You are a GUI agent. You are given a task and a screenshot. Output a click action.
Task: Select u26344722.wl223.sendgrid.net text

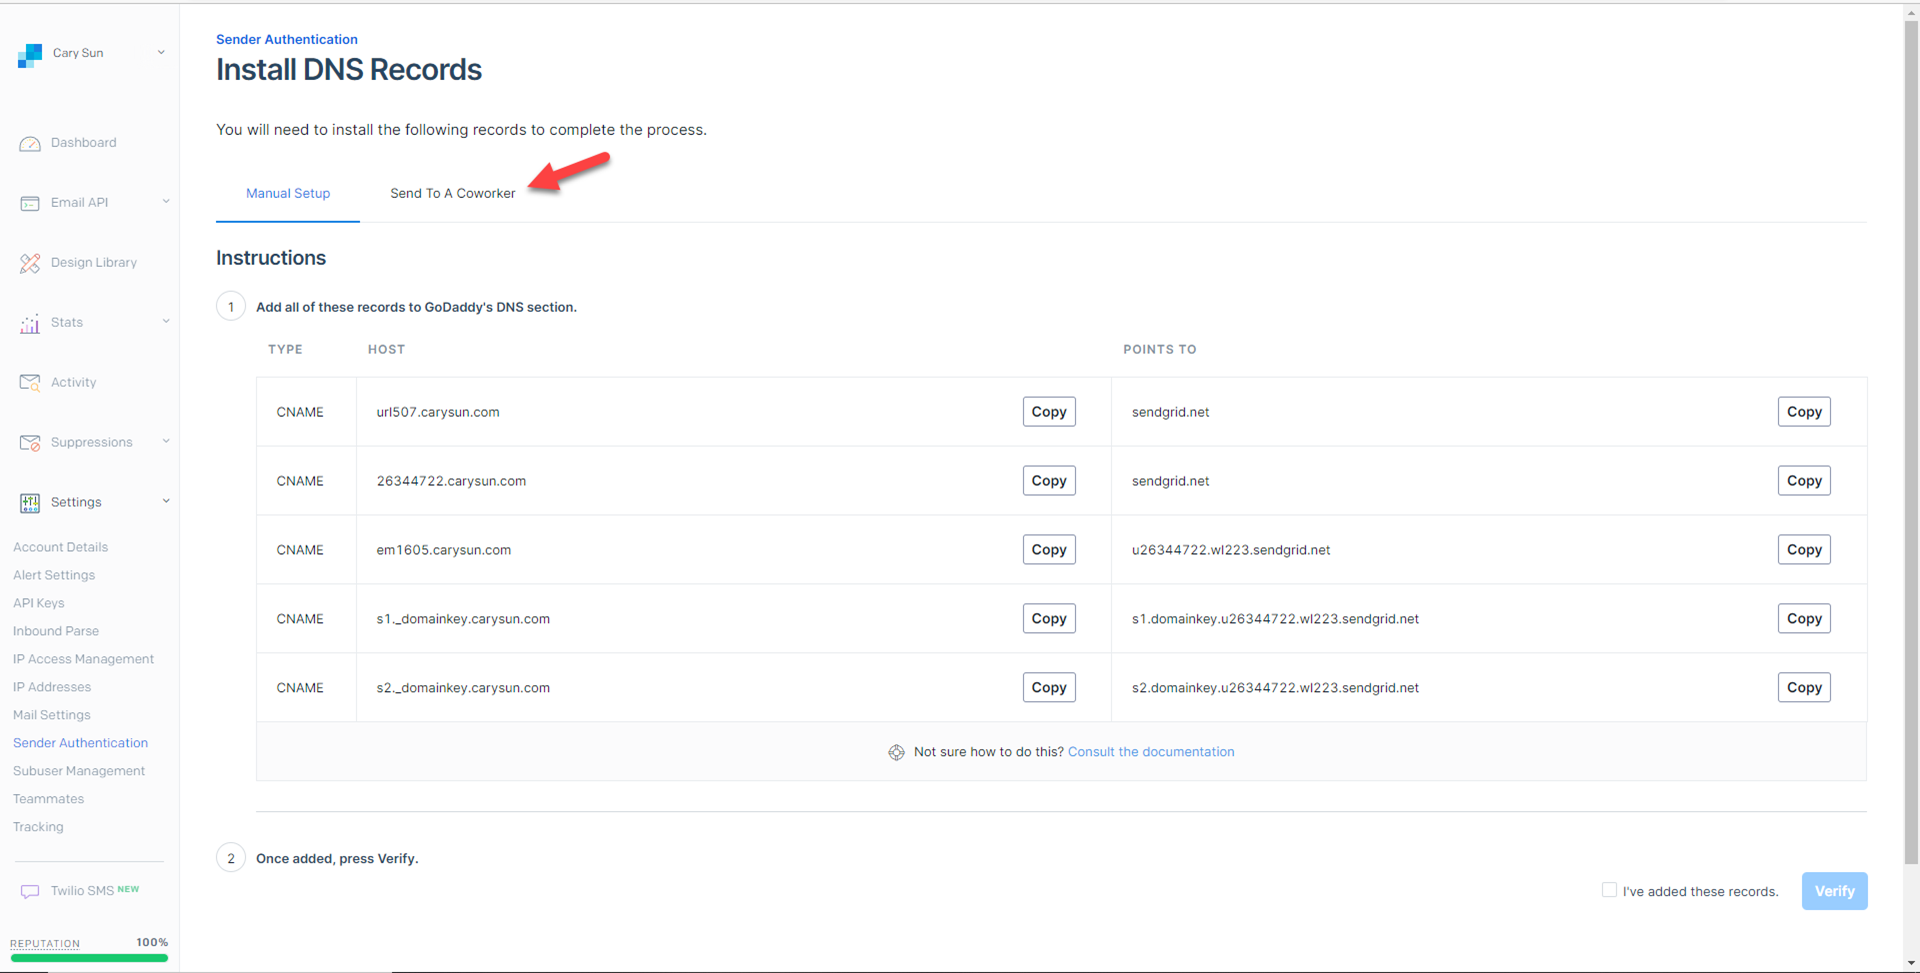pos(1231,550)
